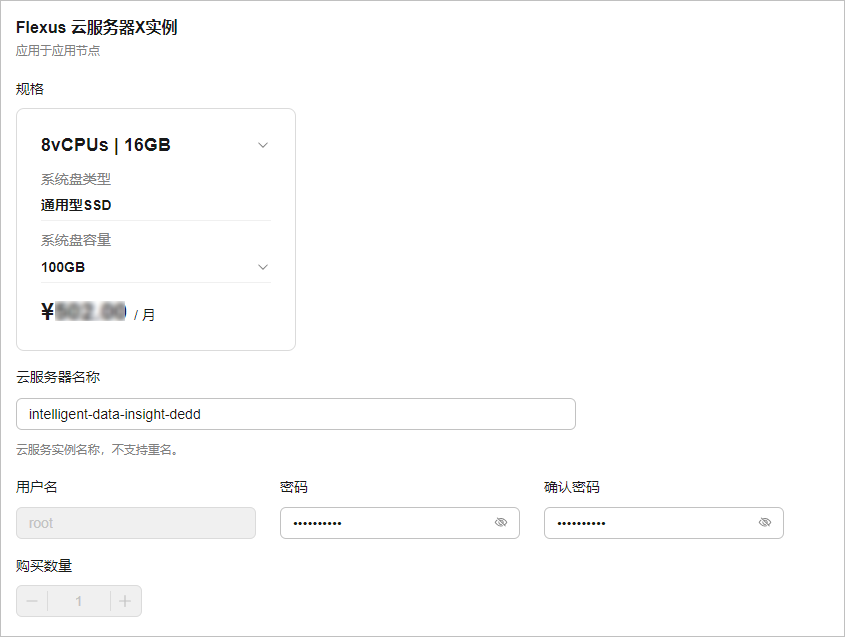This screenshot has width=845, height=637.
Task: Focus the 确认密码 confirm password field
Action: pos(663,523)
